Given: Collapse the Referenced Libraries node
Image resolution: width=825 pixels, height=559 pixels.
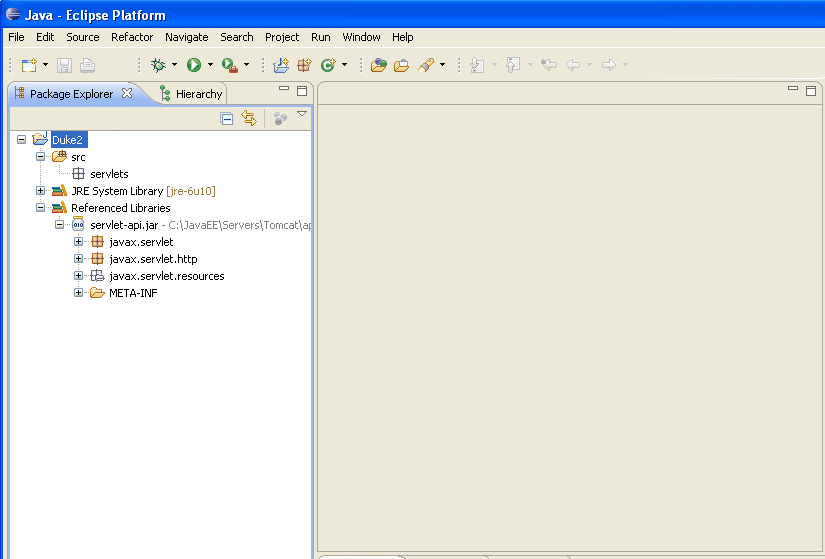Looking at the screenshot, I should 41,207.
